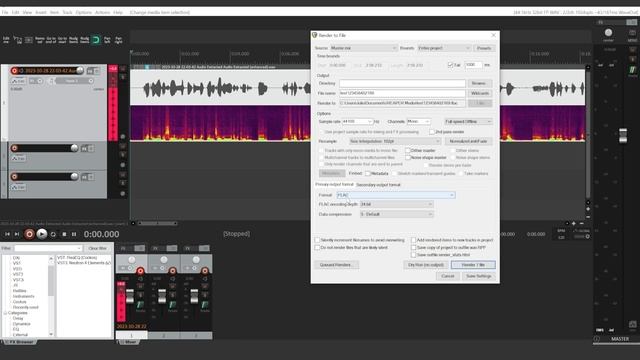This screenshot has height=360, width=640.
Task: Open the FLAC encoding depth dropdown
Action: (x=396, y=204)
